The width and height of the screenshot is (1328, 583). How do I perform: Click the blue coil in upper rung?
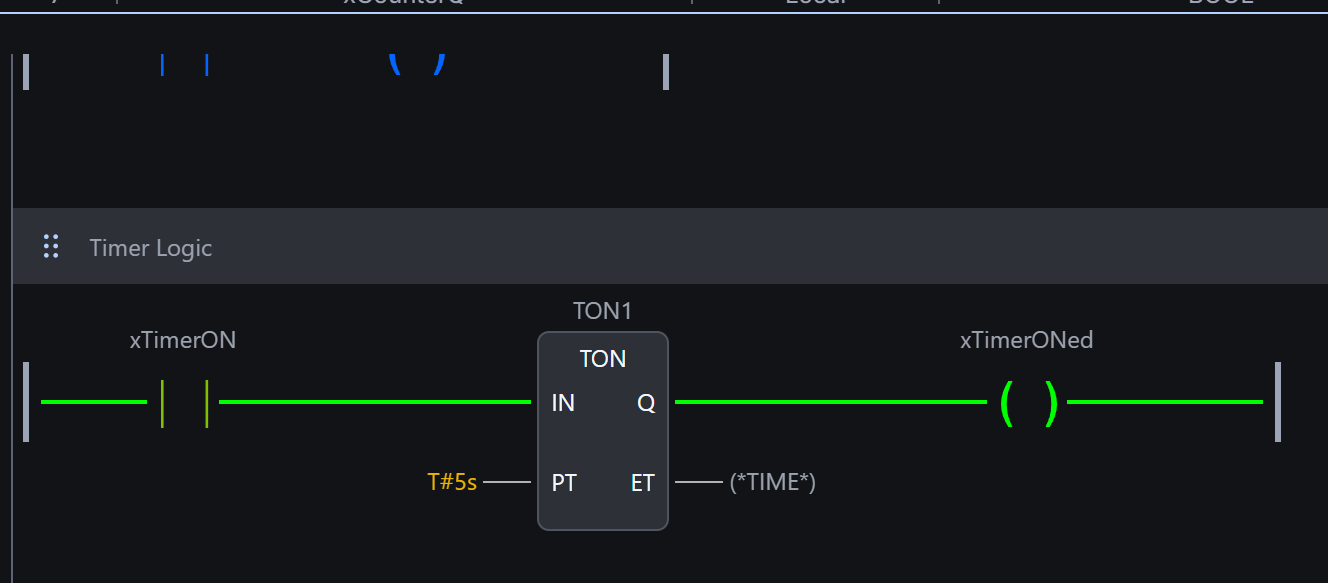point(416,64)
